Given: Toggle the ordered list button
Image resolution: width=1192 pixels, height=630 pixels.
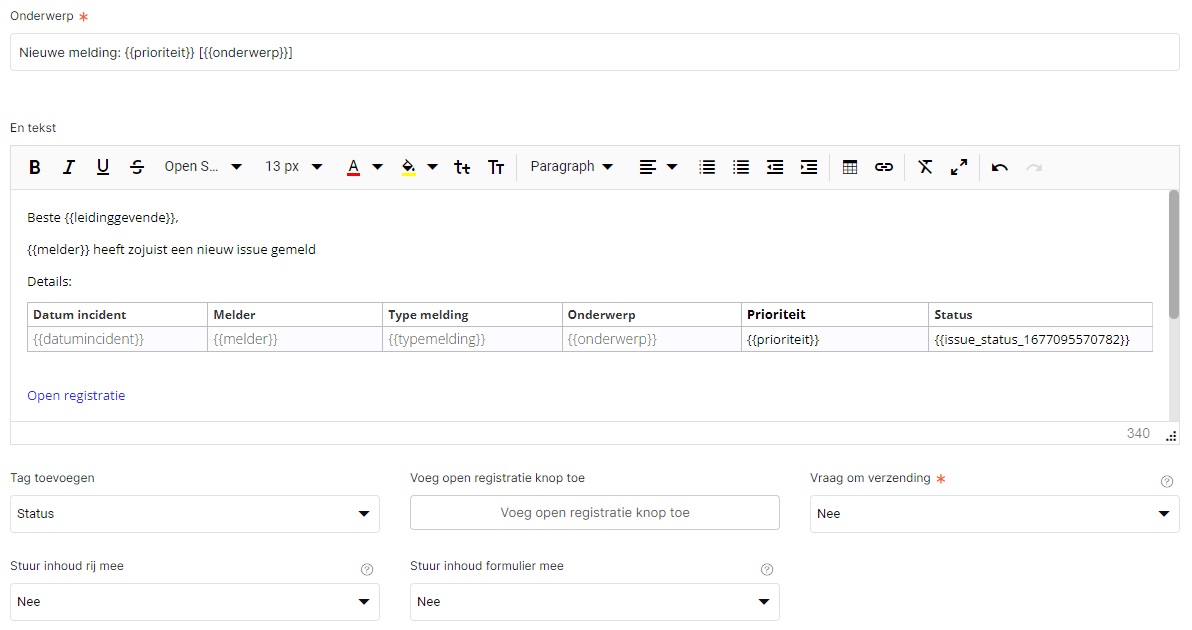Looking at the screenshot, I should click(x=707, y=167).
